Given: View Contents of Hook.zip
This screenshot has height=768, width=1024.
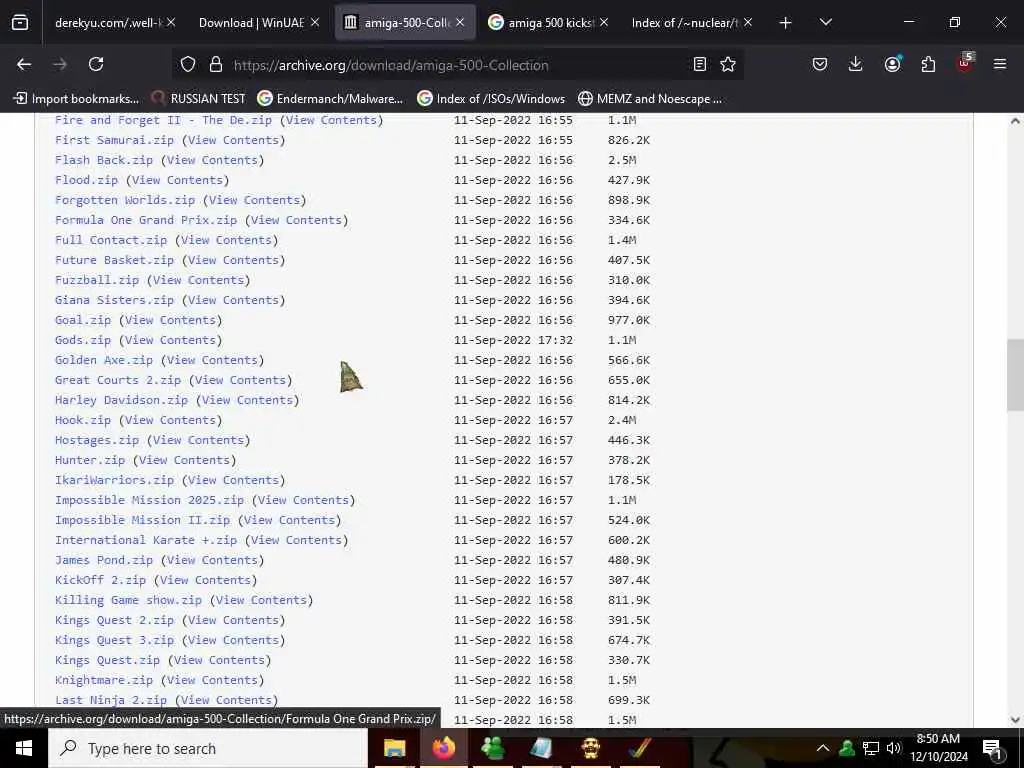Looking at the screenshot, I should click(170, 420).
